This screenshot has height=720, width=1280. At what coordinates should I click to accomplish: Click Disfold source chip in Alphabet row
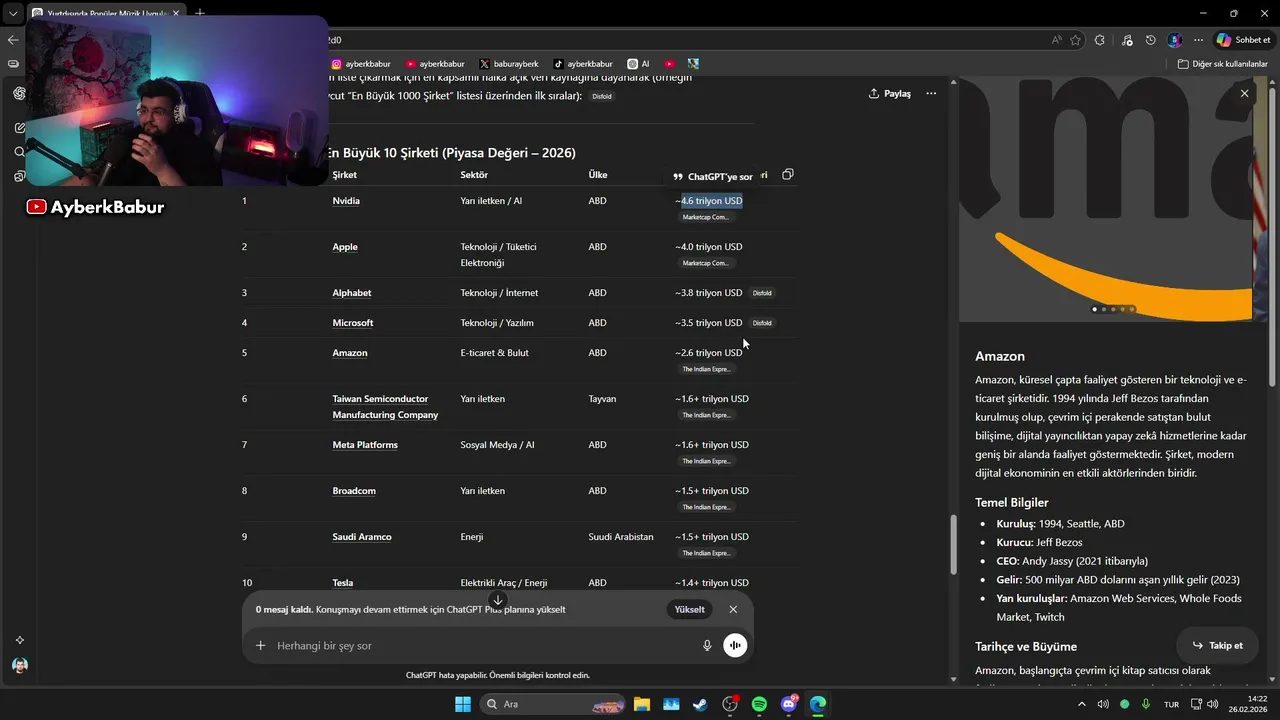[762, 293]
